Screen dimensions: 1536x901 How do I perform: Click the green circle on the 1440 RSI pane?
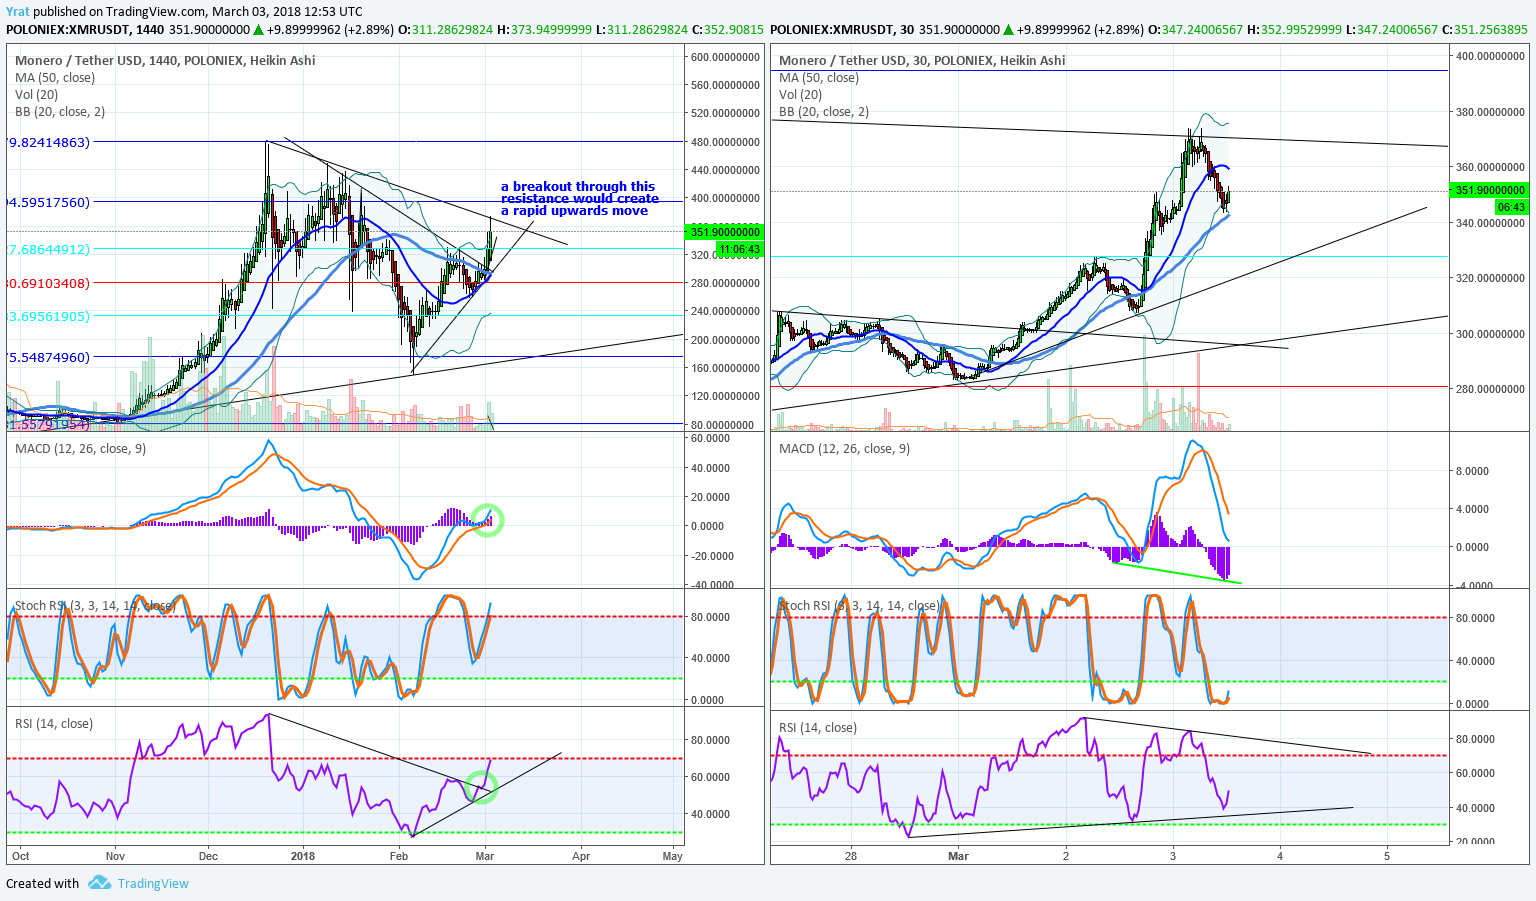482,788
